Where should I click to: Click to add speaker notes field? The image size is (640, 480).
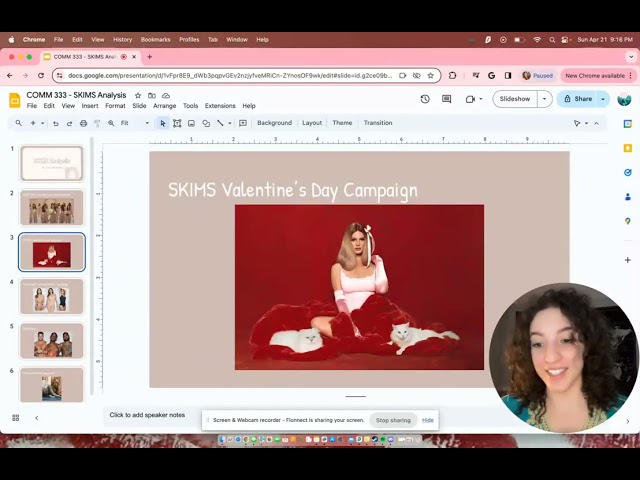(x=147, y=415)
